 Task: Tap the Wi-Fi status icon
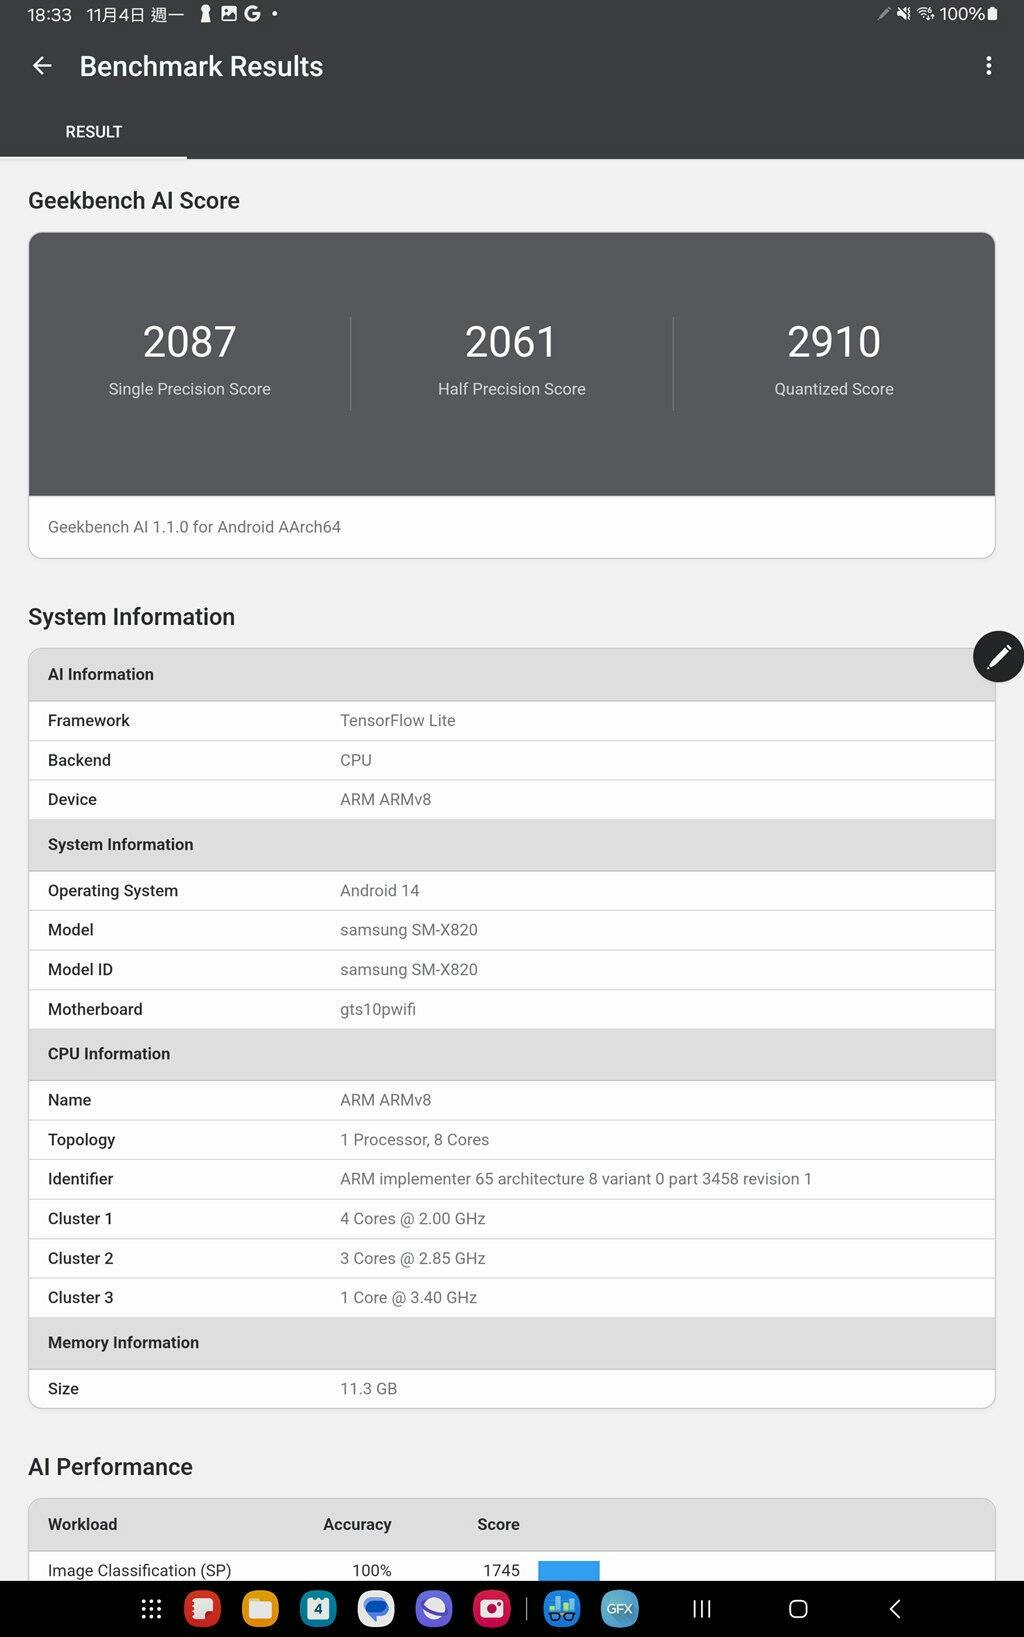pyautogui.click(x=926, y=14)
